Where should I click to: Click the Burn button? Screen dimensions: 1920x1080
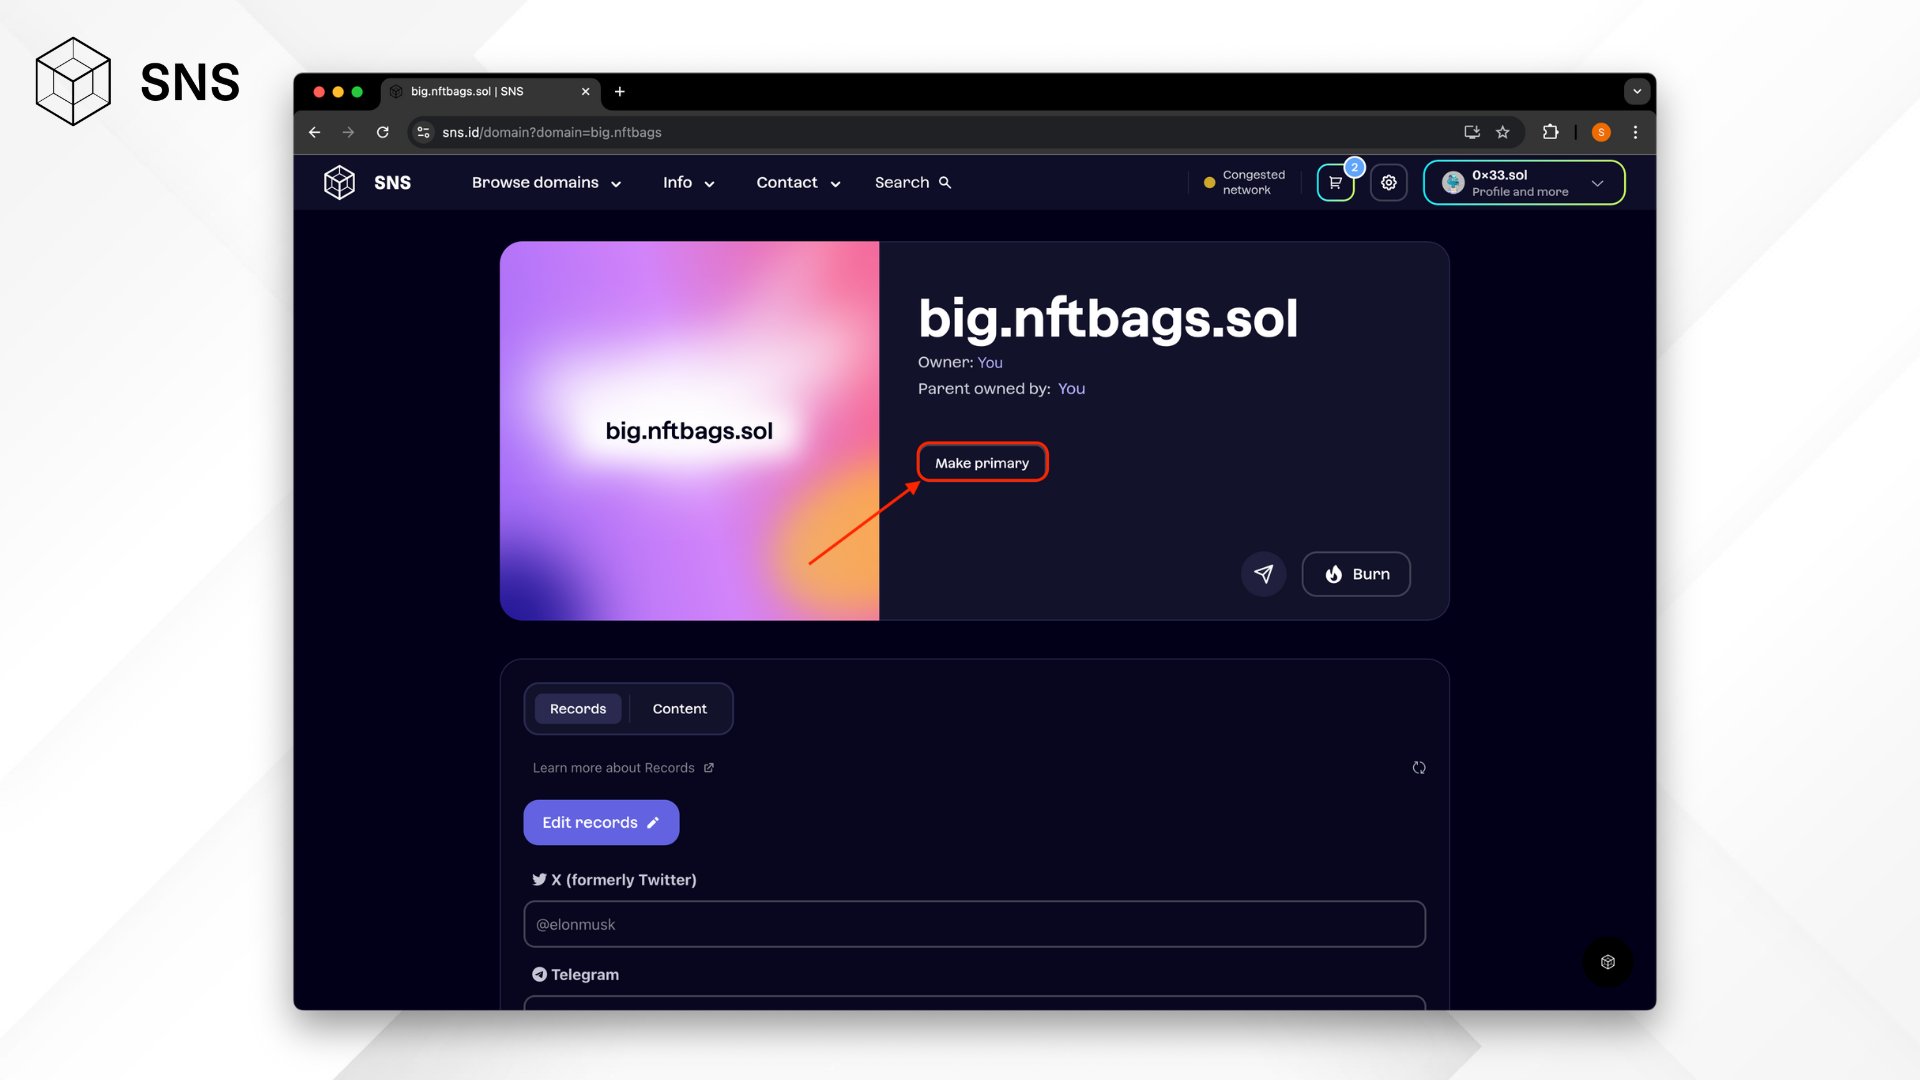coord(1356,574)
